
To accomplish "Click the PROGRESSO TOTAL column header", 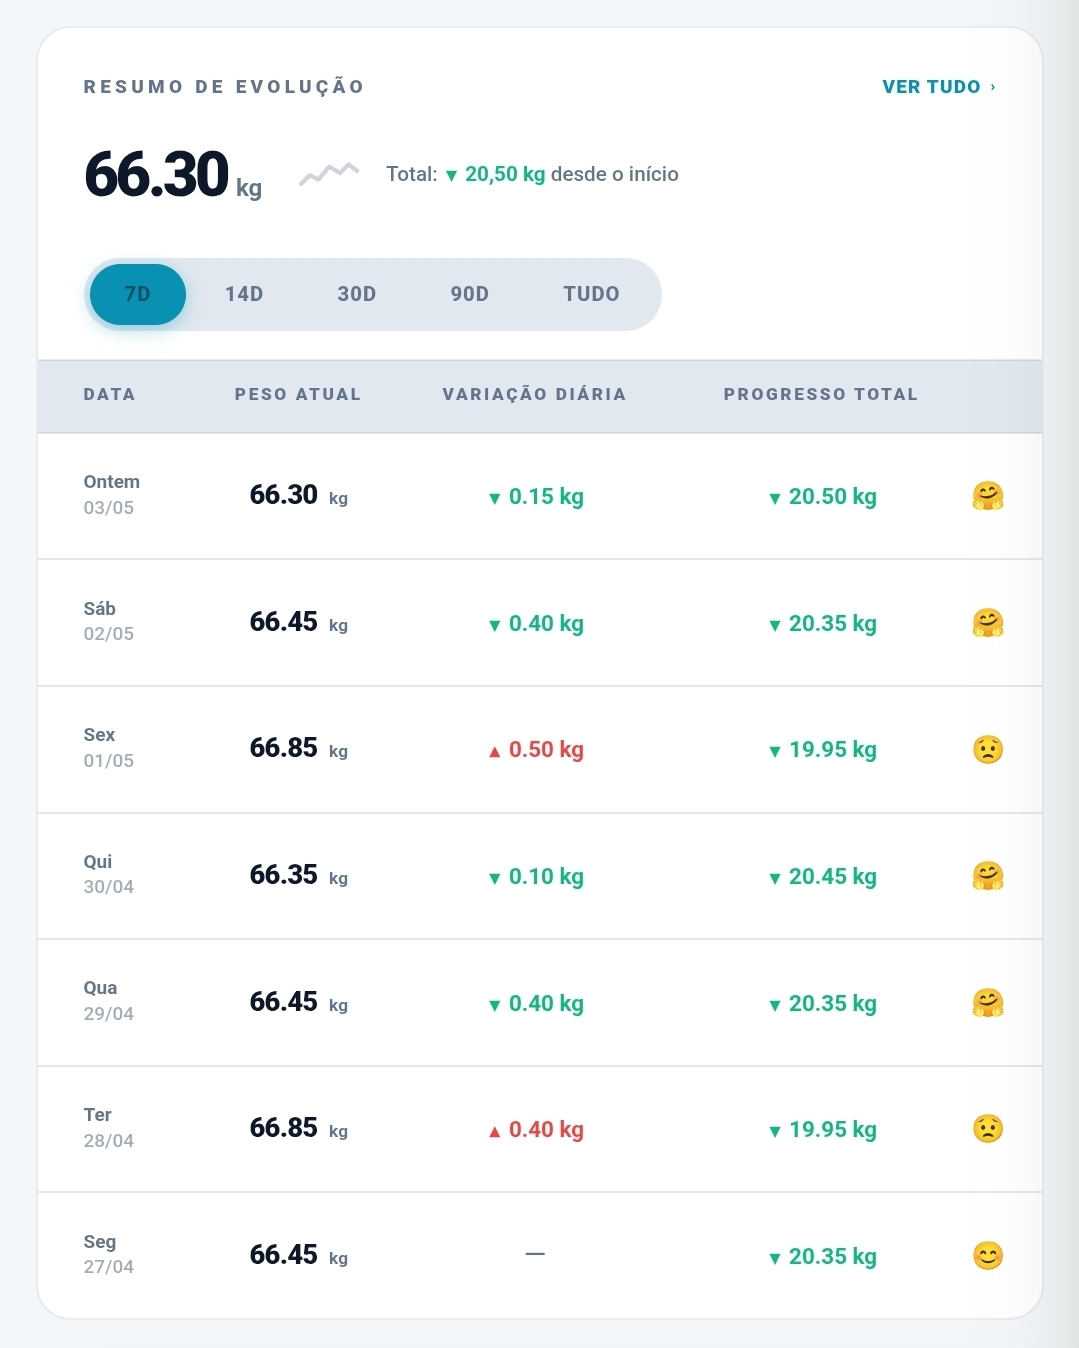I will point(821,394).
